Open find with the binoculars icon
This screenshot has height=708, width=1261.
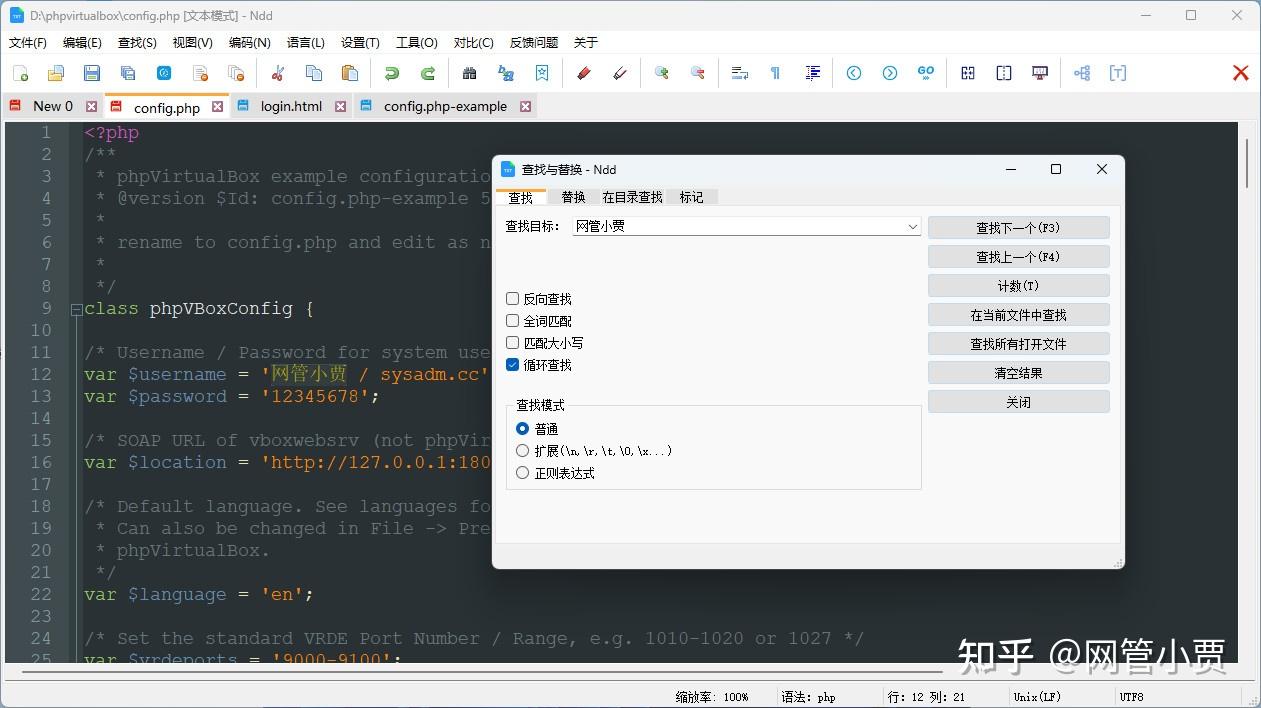(469, 73)
